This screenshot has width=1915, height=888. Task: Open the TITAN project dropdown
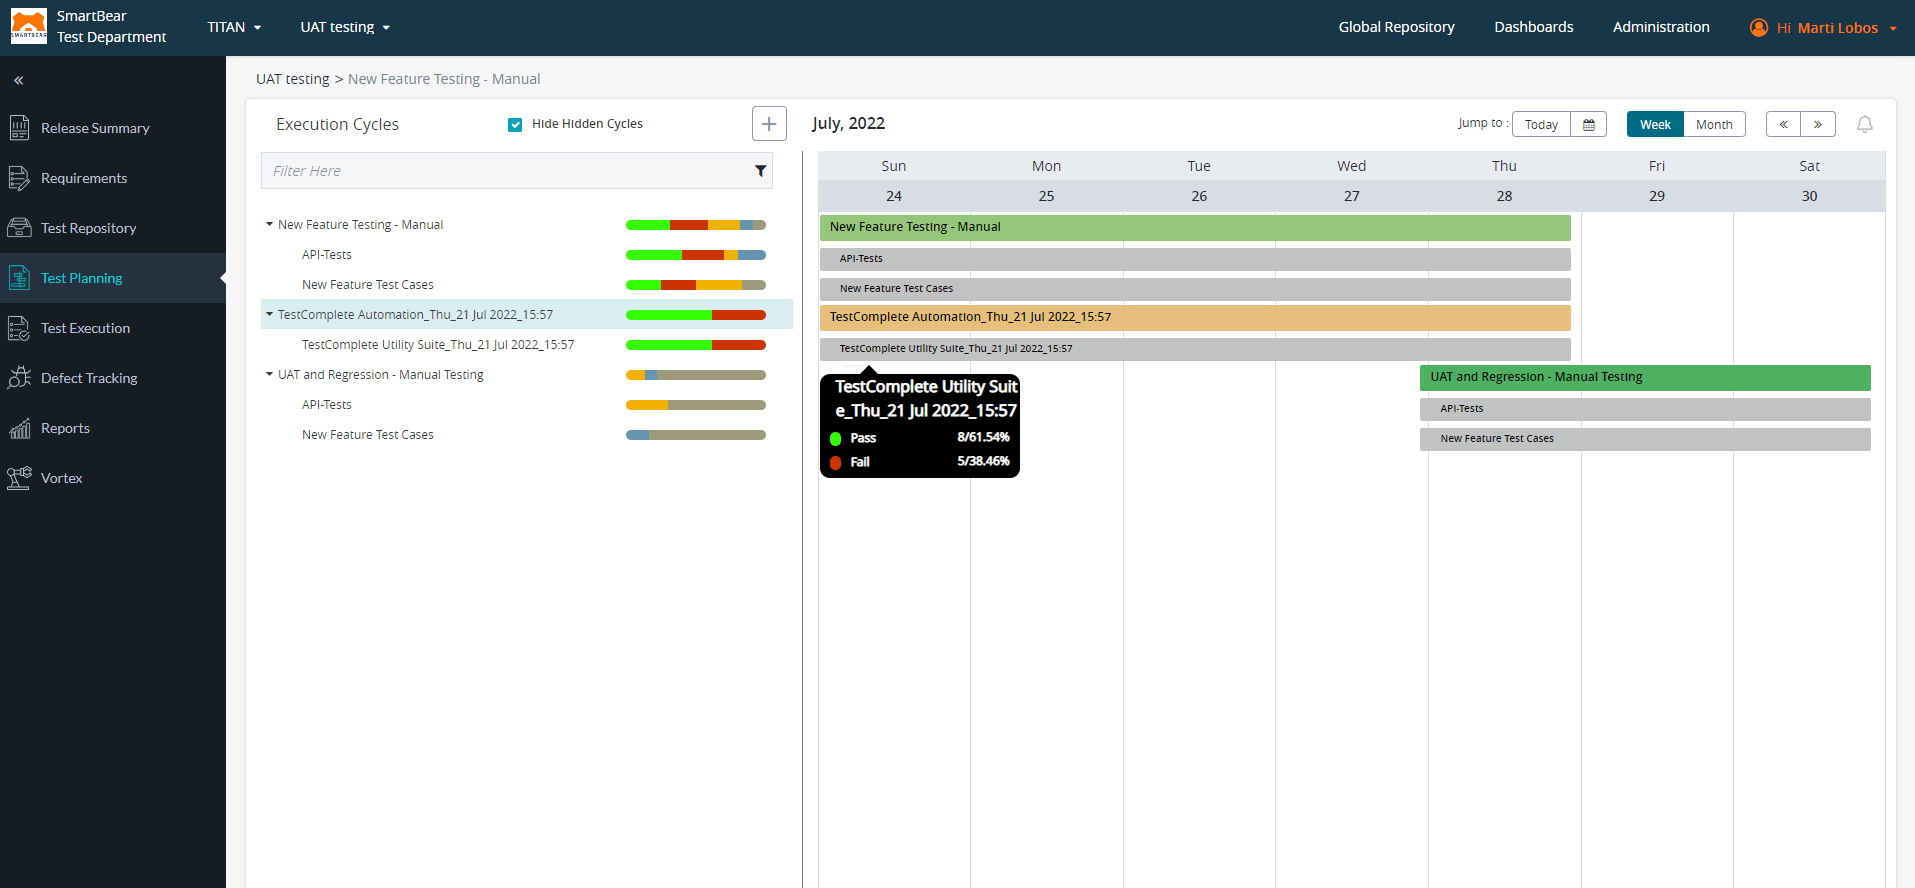click(234, 27)
